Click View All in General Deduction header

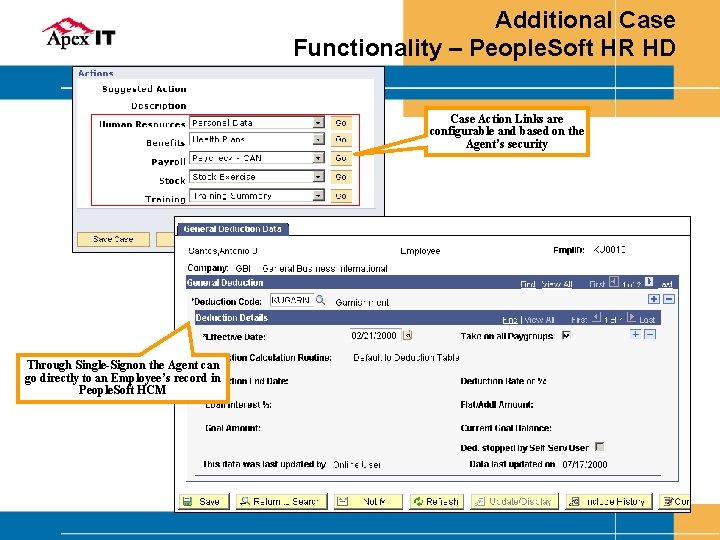[557, 284]
